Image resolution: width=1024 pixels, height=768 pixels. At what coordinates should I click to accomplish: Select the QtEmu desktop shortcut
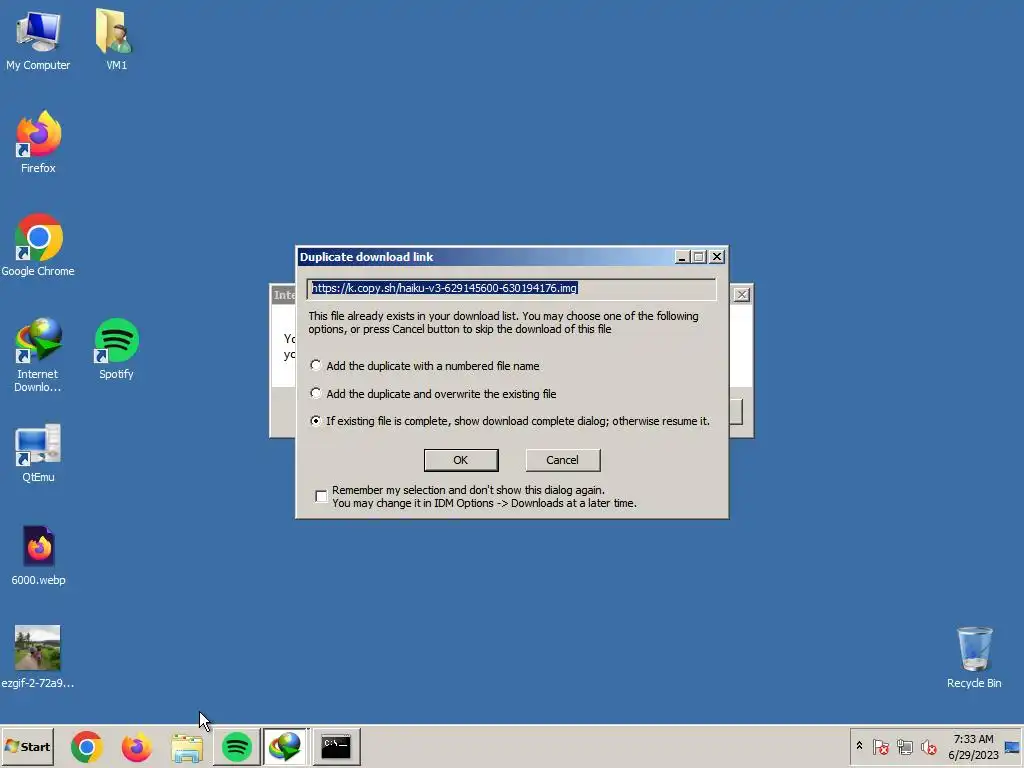pyautogui.click(x=38, y=453)
